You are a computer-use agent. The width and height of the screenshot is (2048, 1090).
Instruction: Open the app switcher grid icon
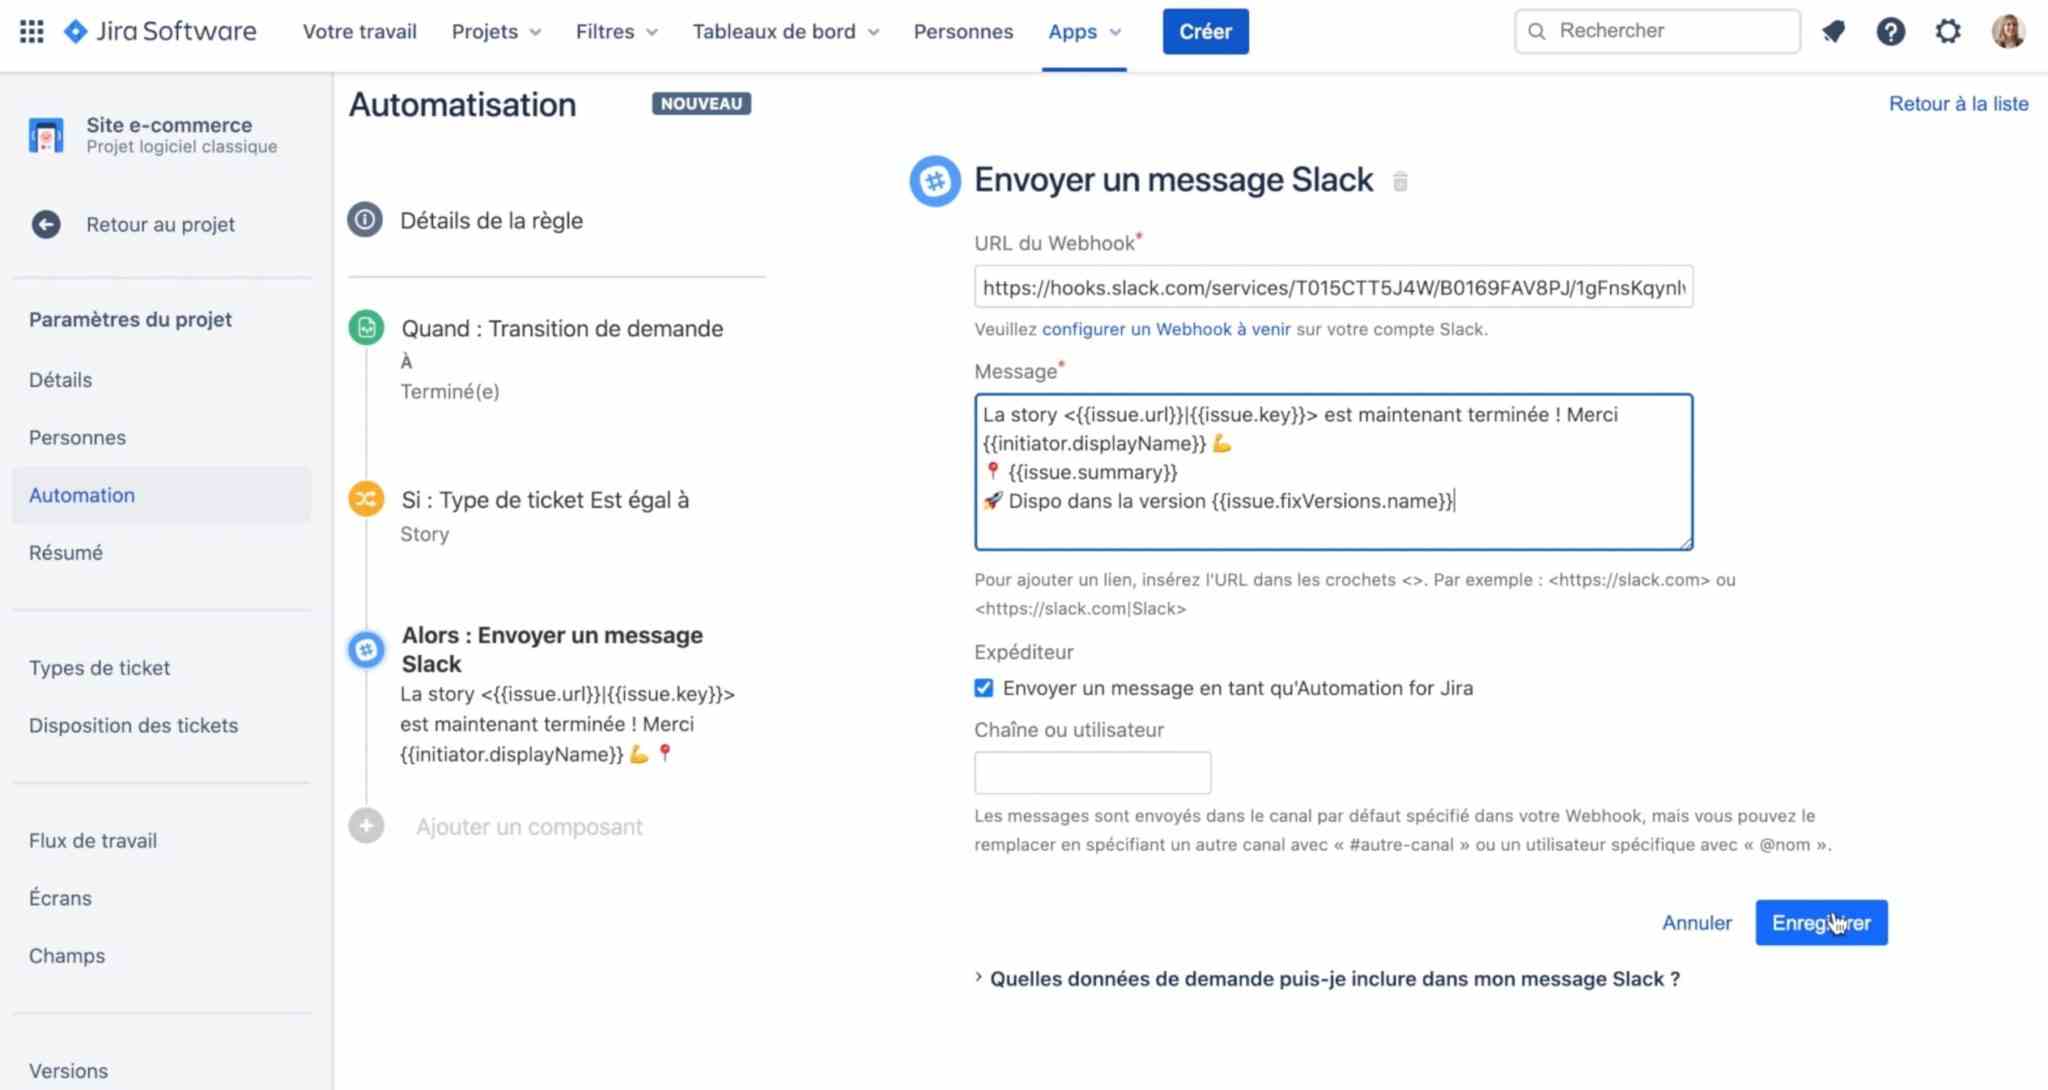31,31
